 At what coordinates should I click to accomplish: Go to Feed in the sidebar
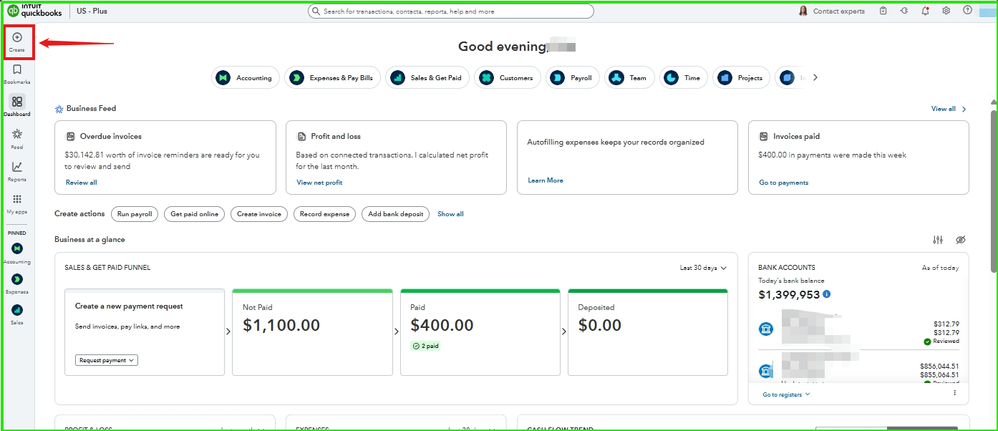click(17, 135)
